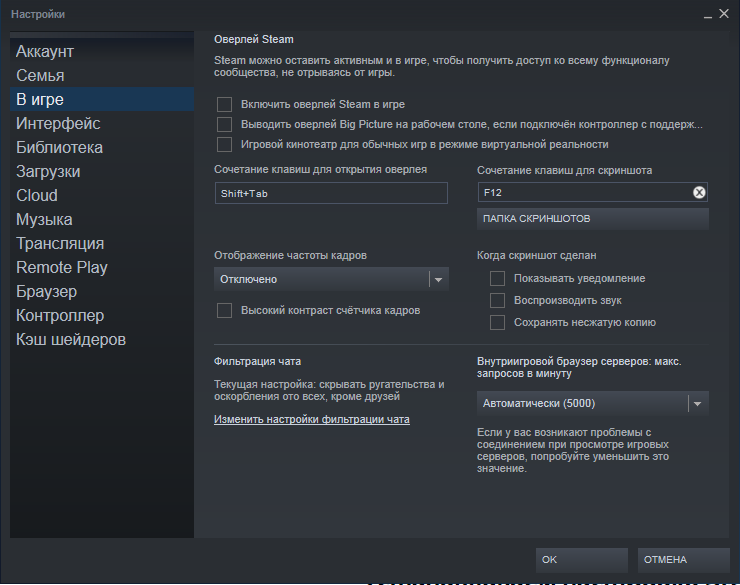Toggle the Big Picture overlay on desktop checkbox
Screen dimensions: 740x585
[224, 125]
